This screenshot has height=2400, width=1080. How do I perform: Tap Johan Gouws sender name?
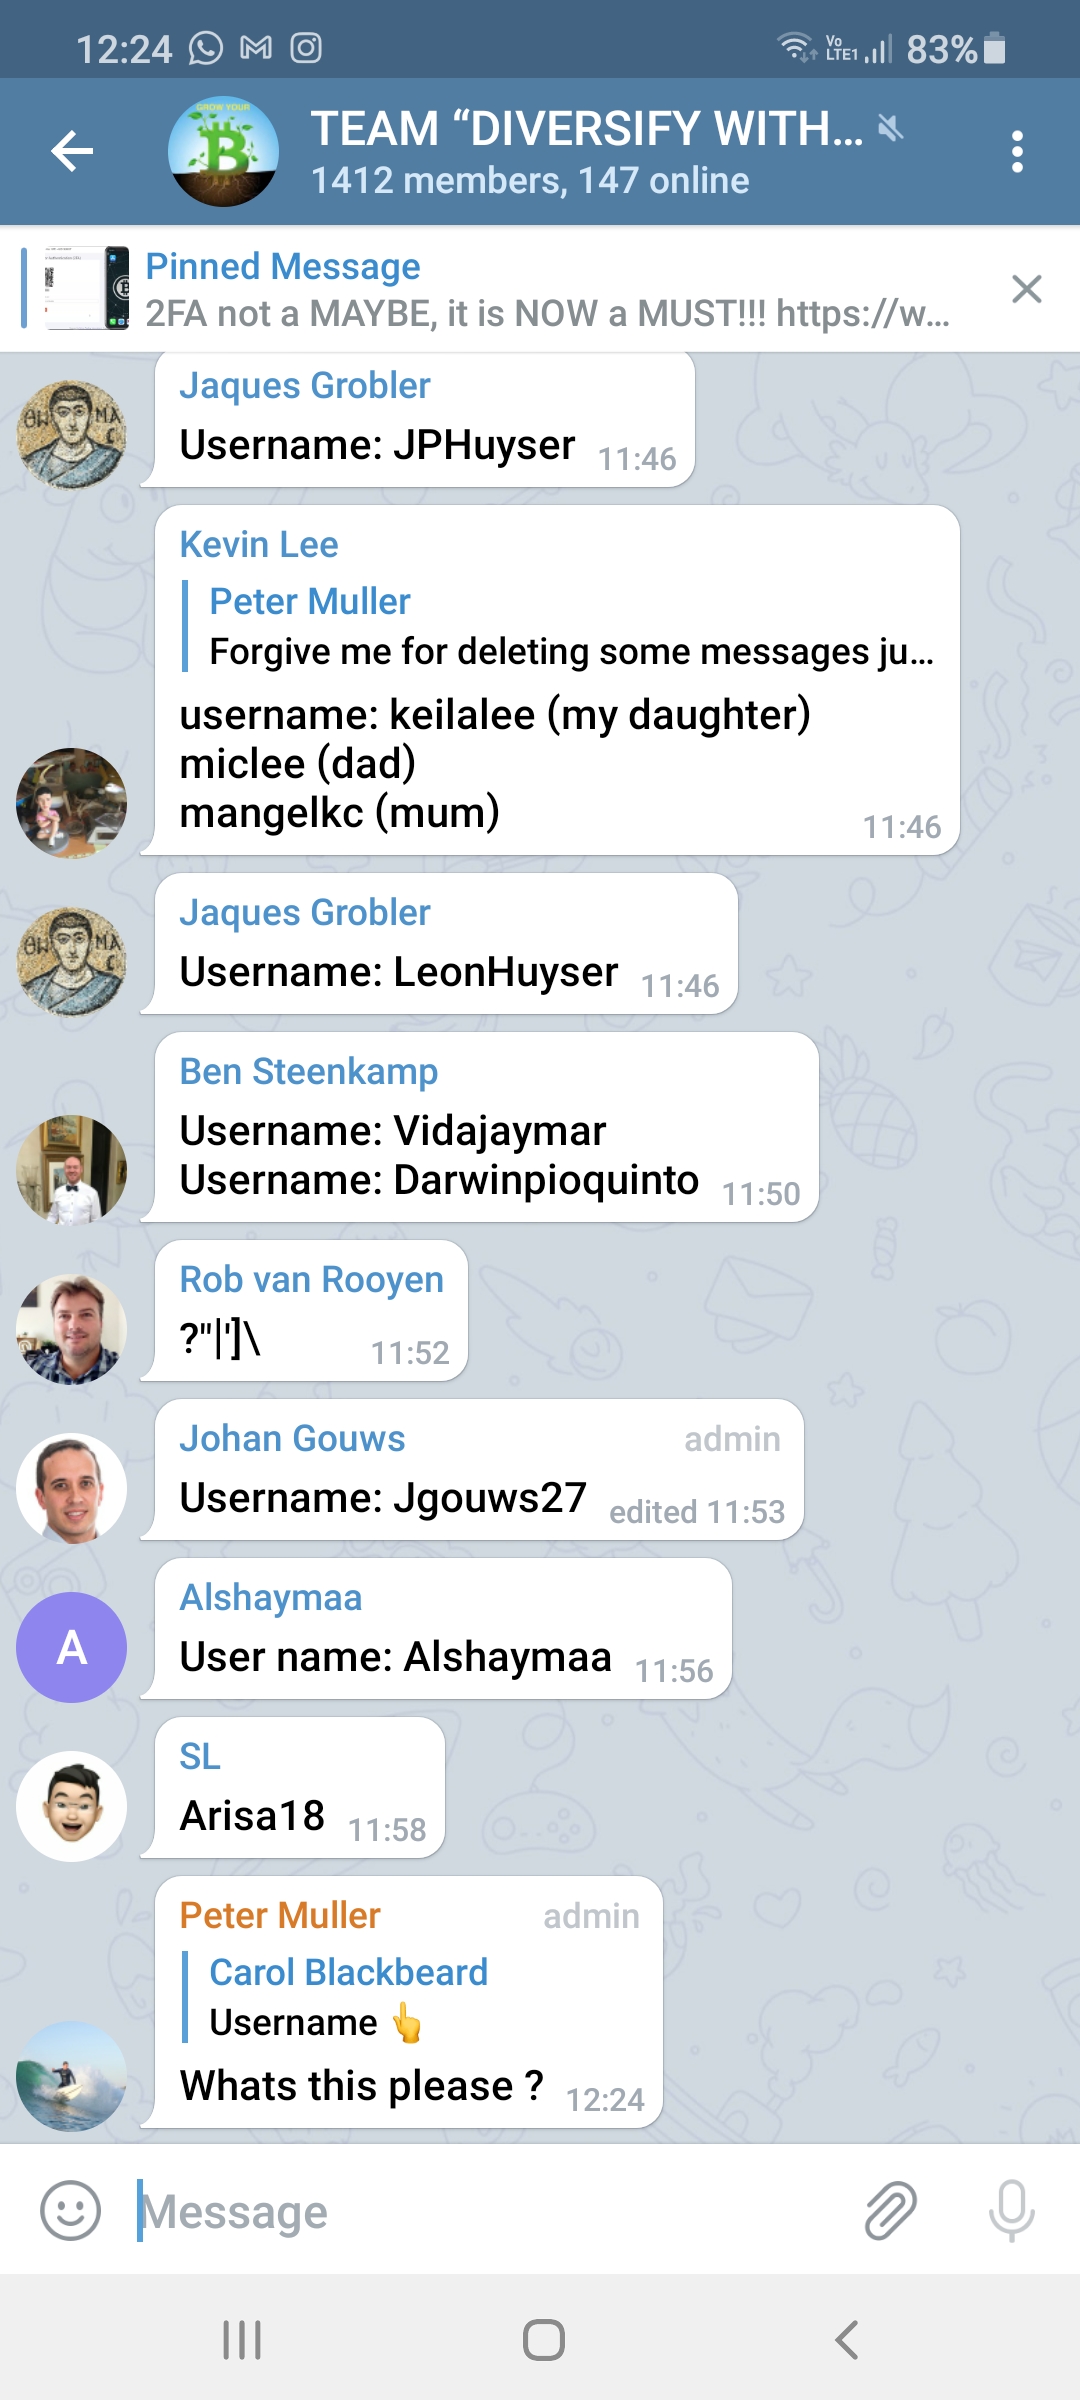click(292, 1438)
